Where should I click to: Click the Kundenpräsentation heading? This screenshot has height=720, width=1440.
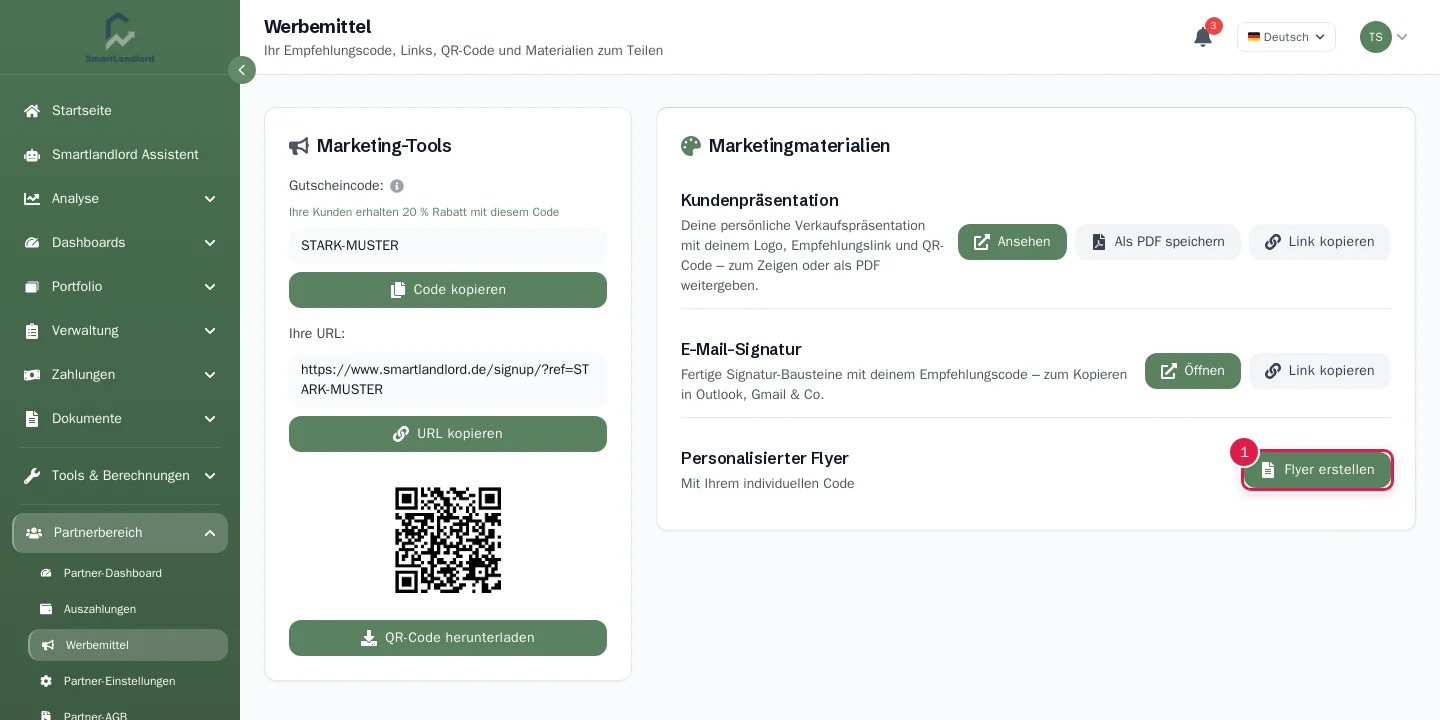(x=760, y=200)
